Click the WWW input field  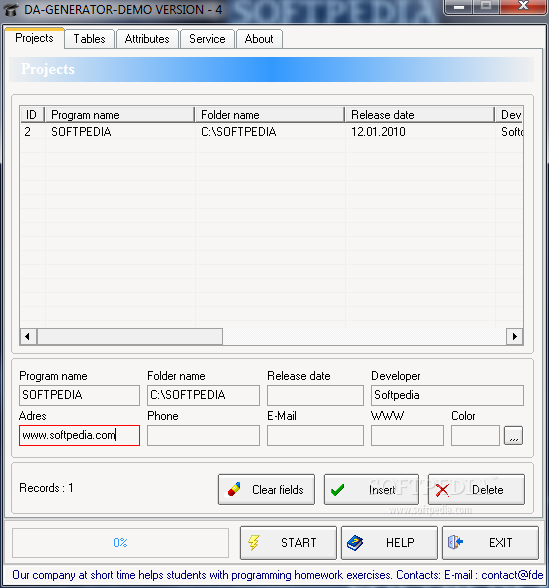(407, 435)
